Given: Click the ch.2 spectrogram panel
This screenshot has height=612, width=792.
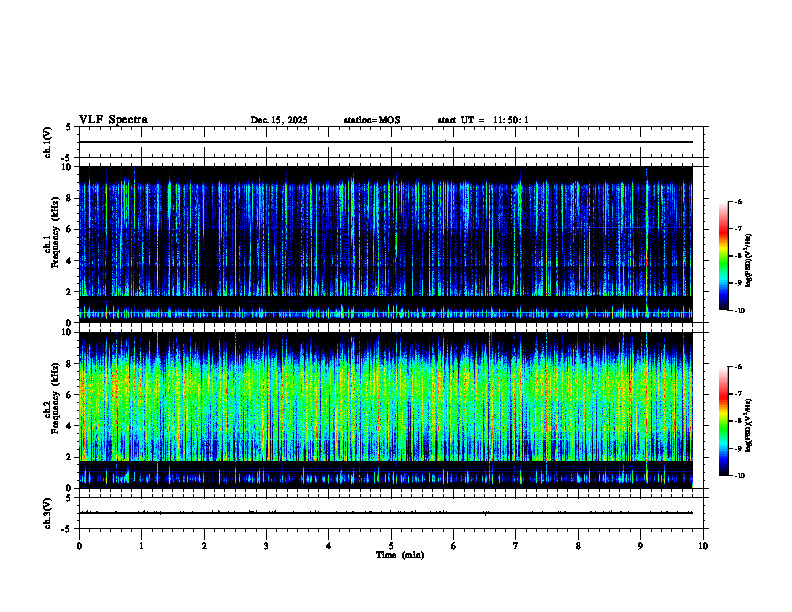Looking at the screenshot, I should pos(386,410).
